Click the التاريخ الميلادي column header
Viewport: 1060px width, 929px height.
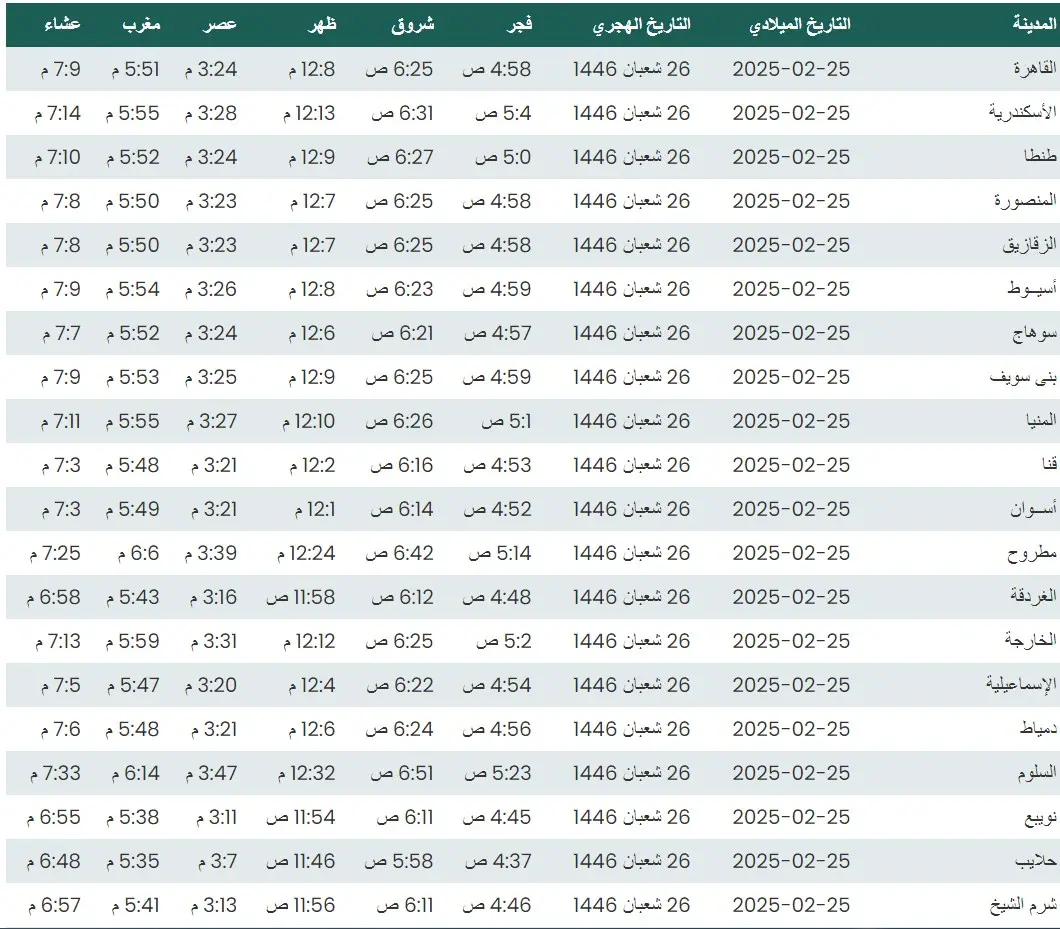(x=800, y=24)
